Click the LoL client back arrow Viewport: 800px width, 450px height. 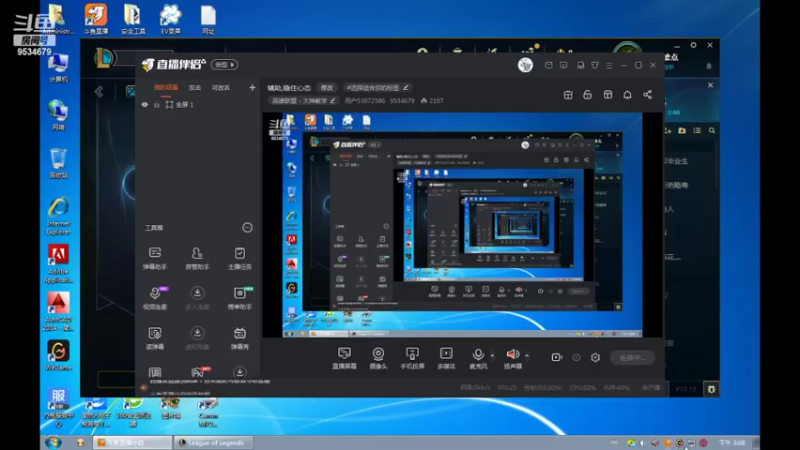point(99,92)
